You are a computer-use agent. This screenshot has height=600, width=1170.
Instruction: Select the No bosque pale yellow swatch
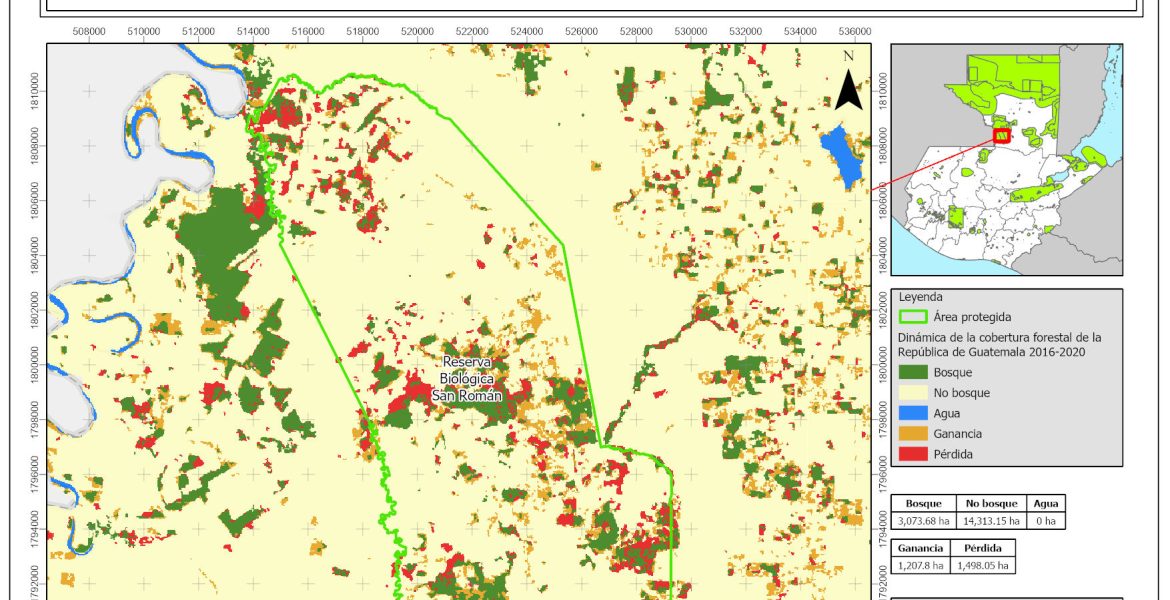[913, 393]
